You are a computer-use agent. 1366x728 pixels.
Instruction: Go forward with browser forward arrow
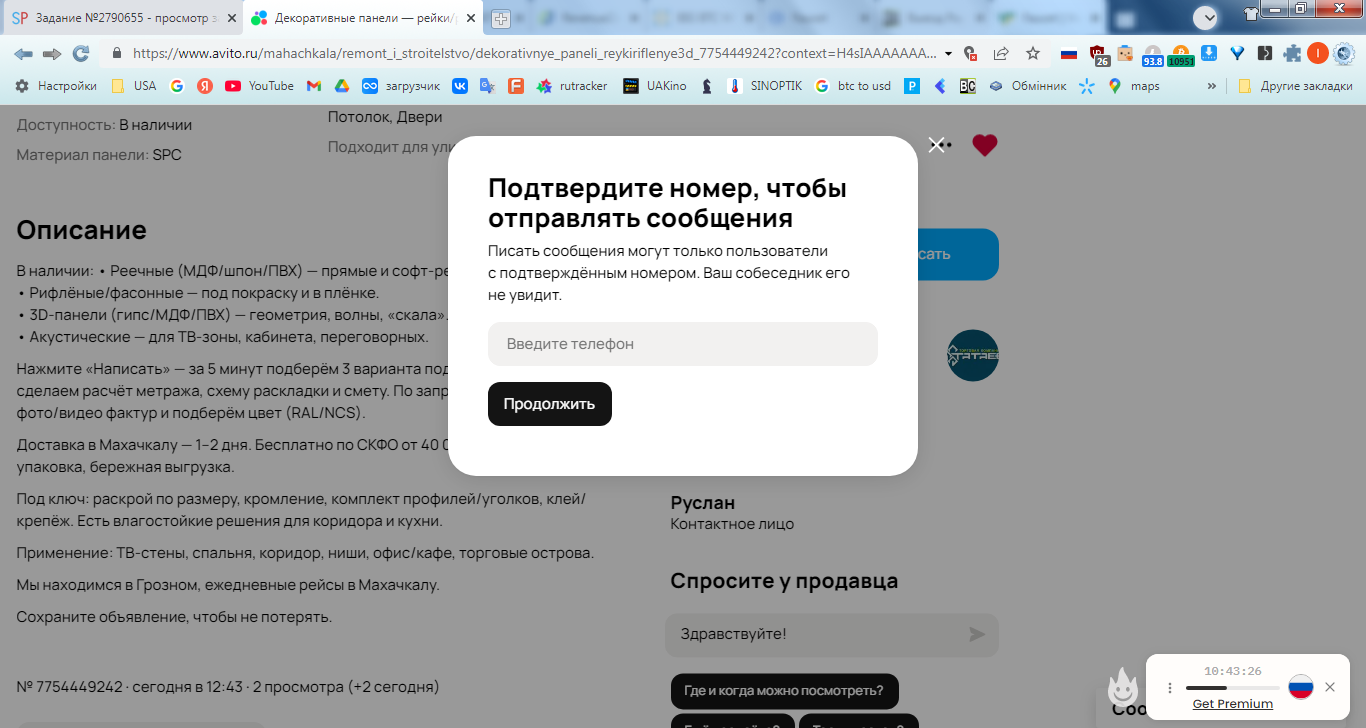pyautogui.click(x=52, y=53)
